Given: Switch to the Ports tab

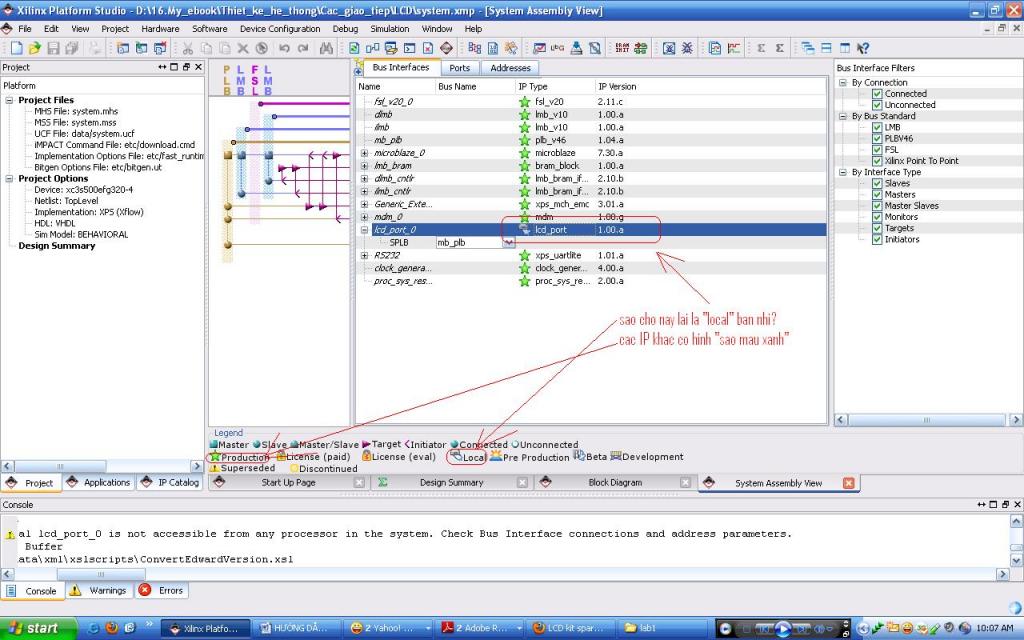Looking at the screenshot, I should click(459, 68).
